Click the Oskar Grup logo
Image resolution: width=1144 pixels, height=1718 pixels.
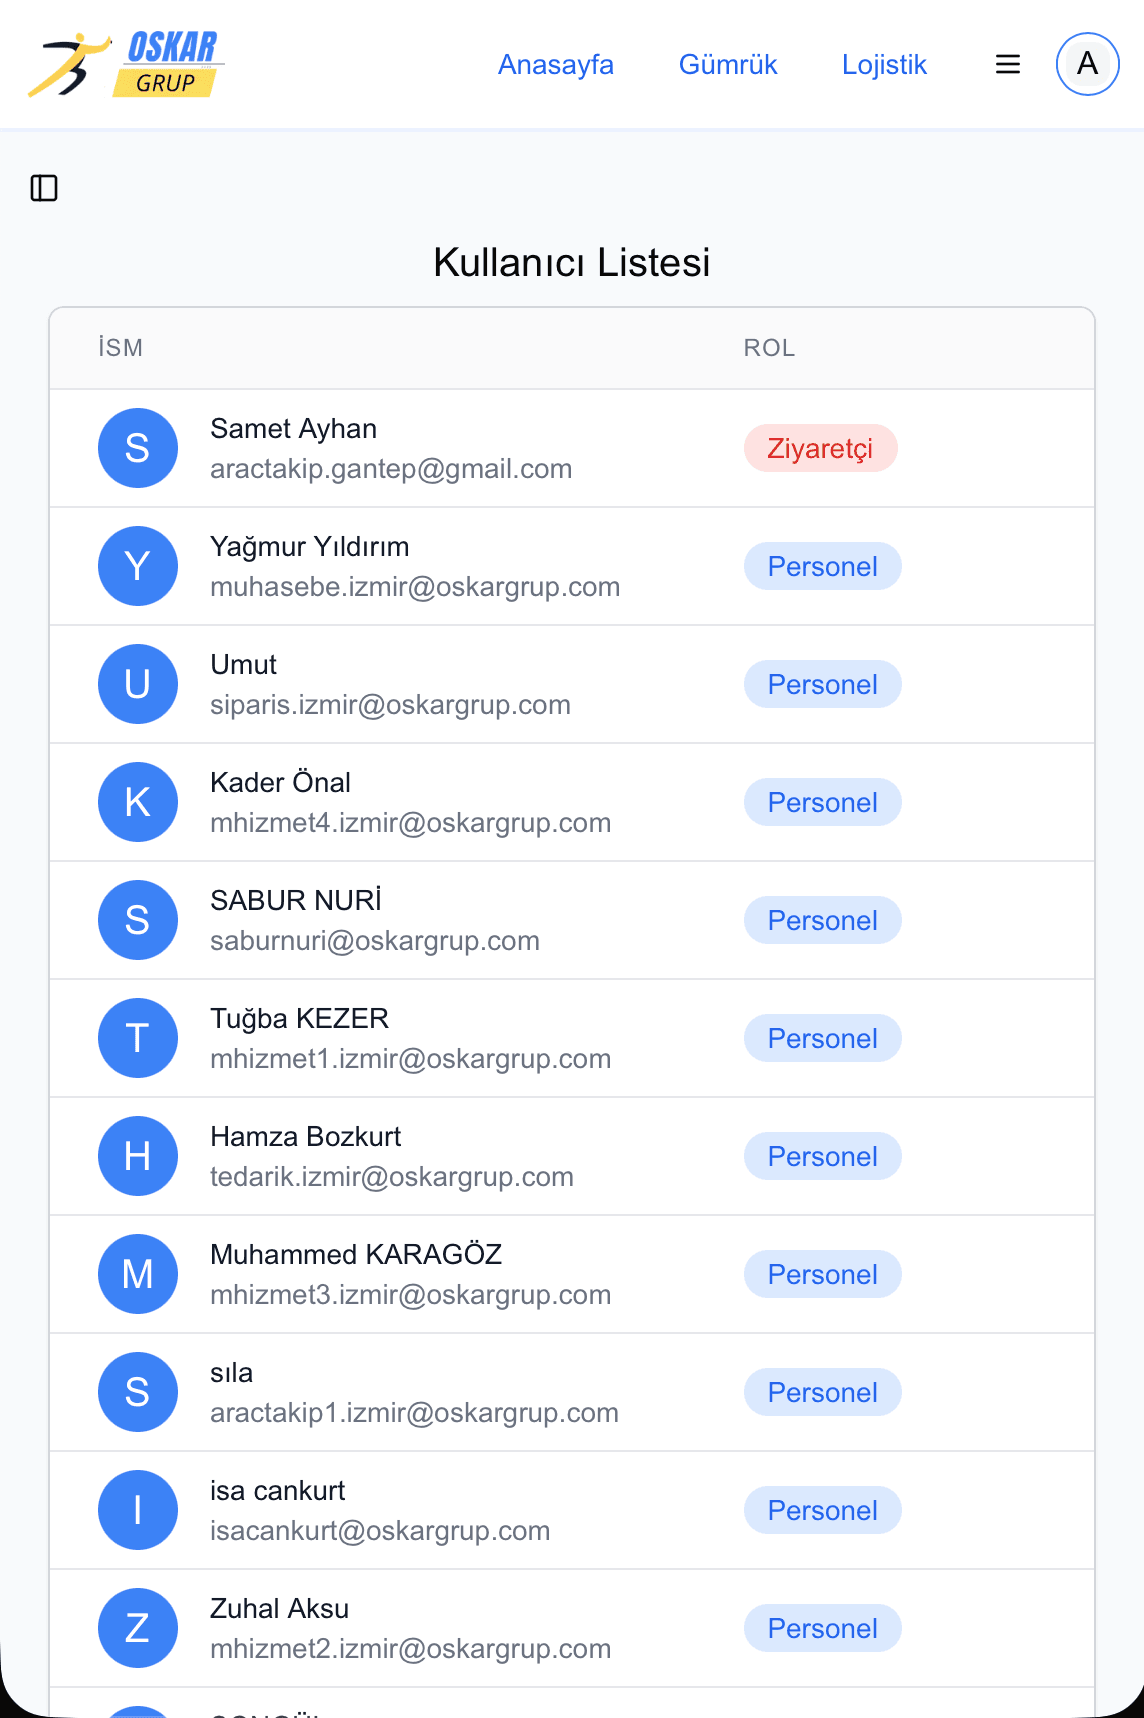pyautogui.click(x=125, y=64)
